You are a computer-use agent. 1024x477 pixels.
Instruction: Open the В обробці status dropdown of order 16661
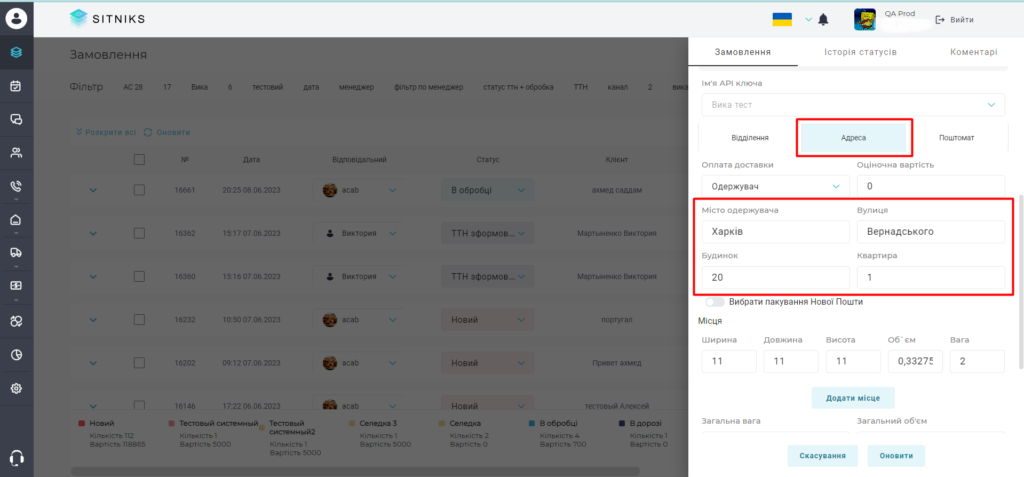(488, 190)
